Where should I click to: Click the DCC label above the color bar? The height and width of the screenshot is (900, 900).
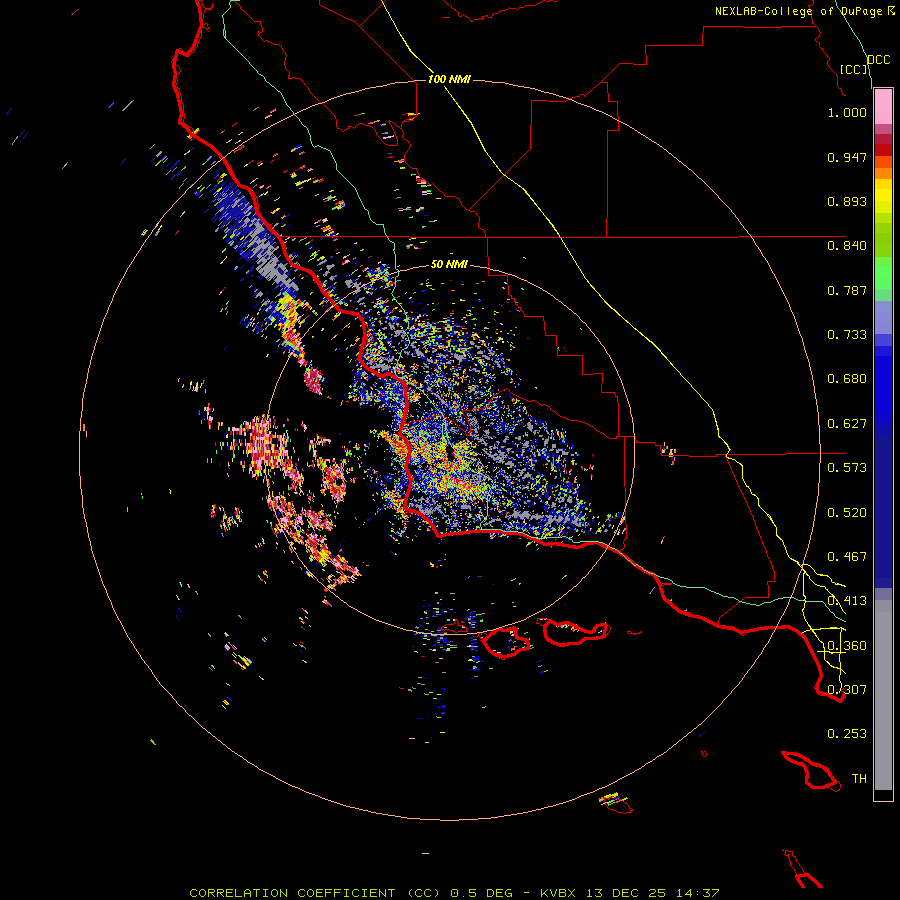[x=878, y=60]
